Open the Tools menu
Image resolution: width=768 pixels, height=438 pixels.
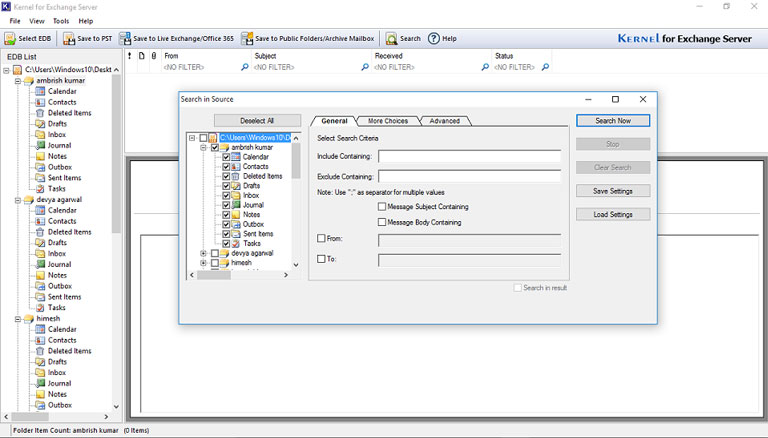pyautogui.click(x=61, y=21)
